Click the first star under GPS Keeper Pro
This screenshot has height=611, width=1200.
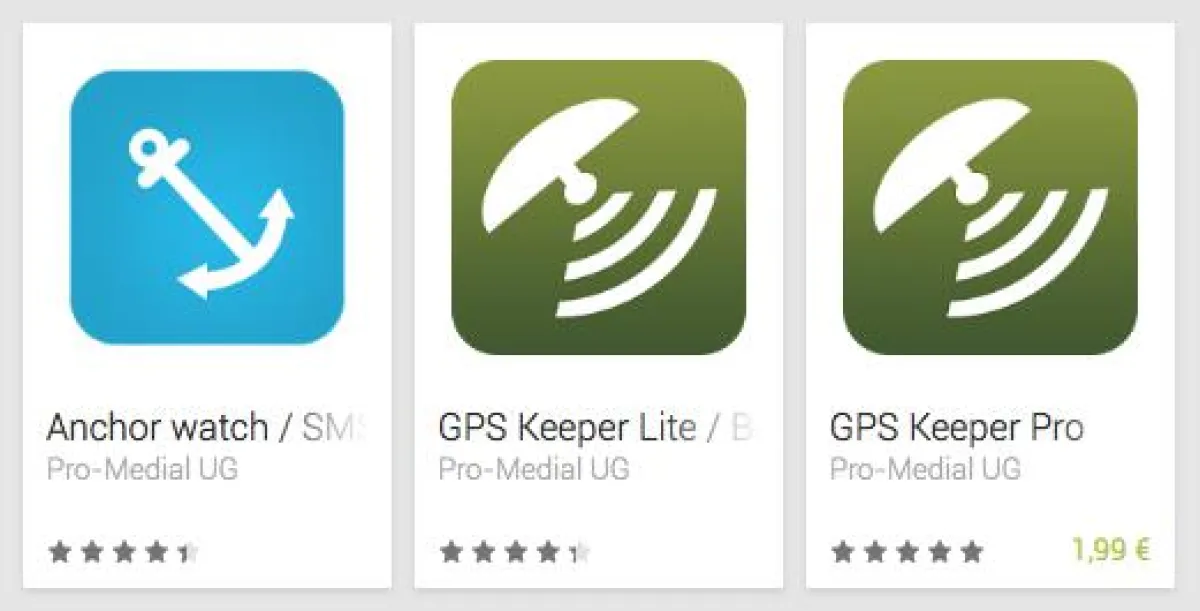tap(844, 551)
